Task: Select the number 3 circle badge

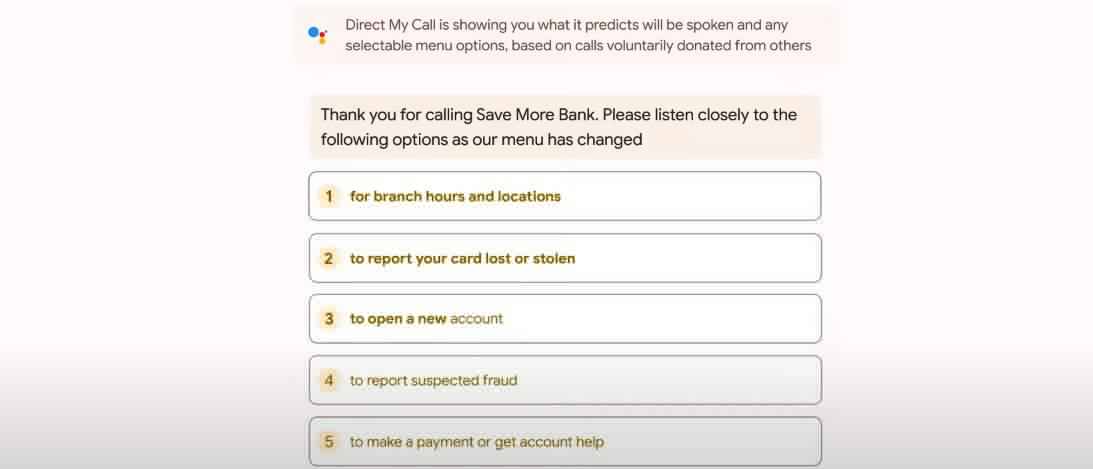Action: tap(329, 319)
